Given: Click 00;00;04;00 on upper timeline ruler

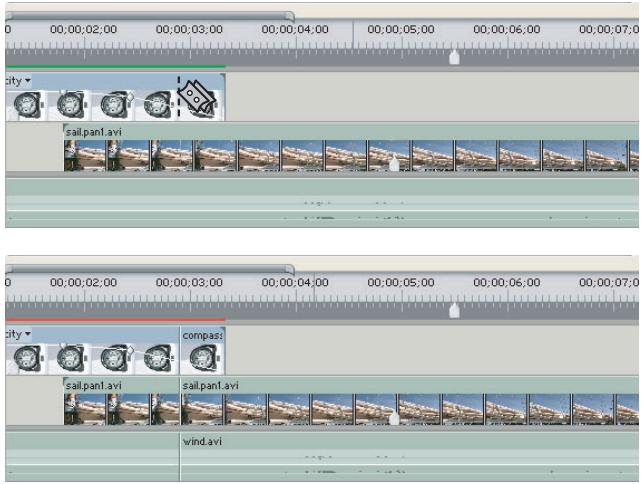Looking at the screenshot, I should (x=295, y=29).
